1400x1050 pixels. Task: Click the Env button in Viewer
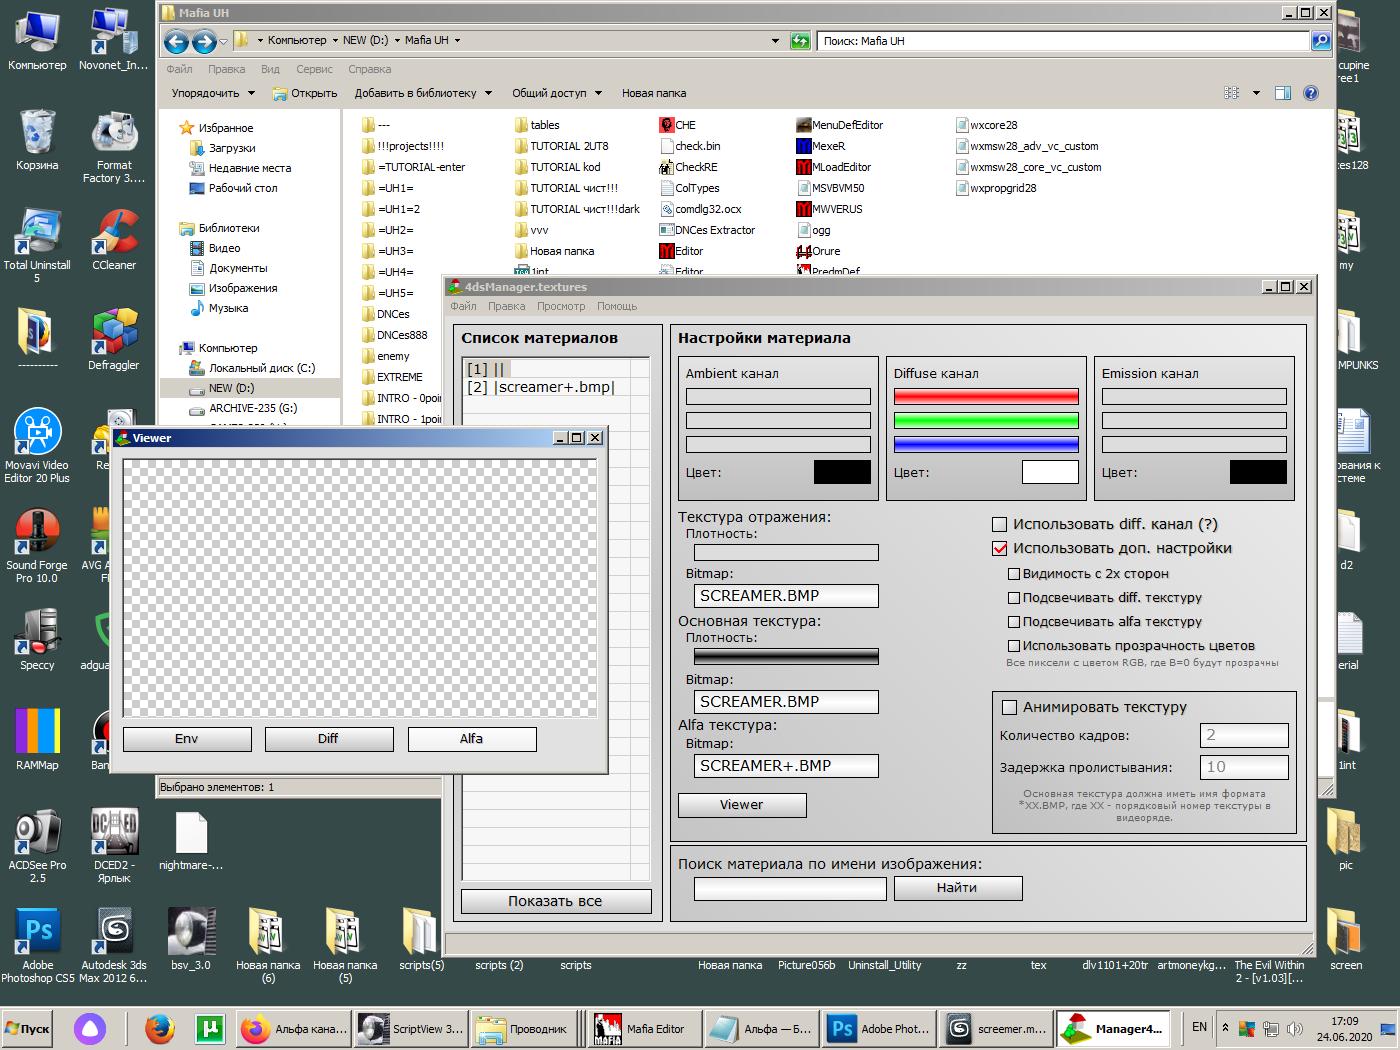187,739
